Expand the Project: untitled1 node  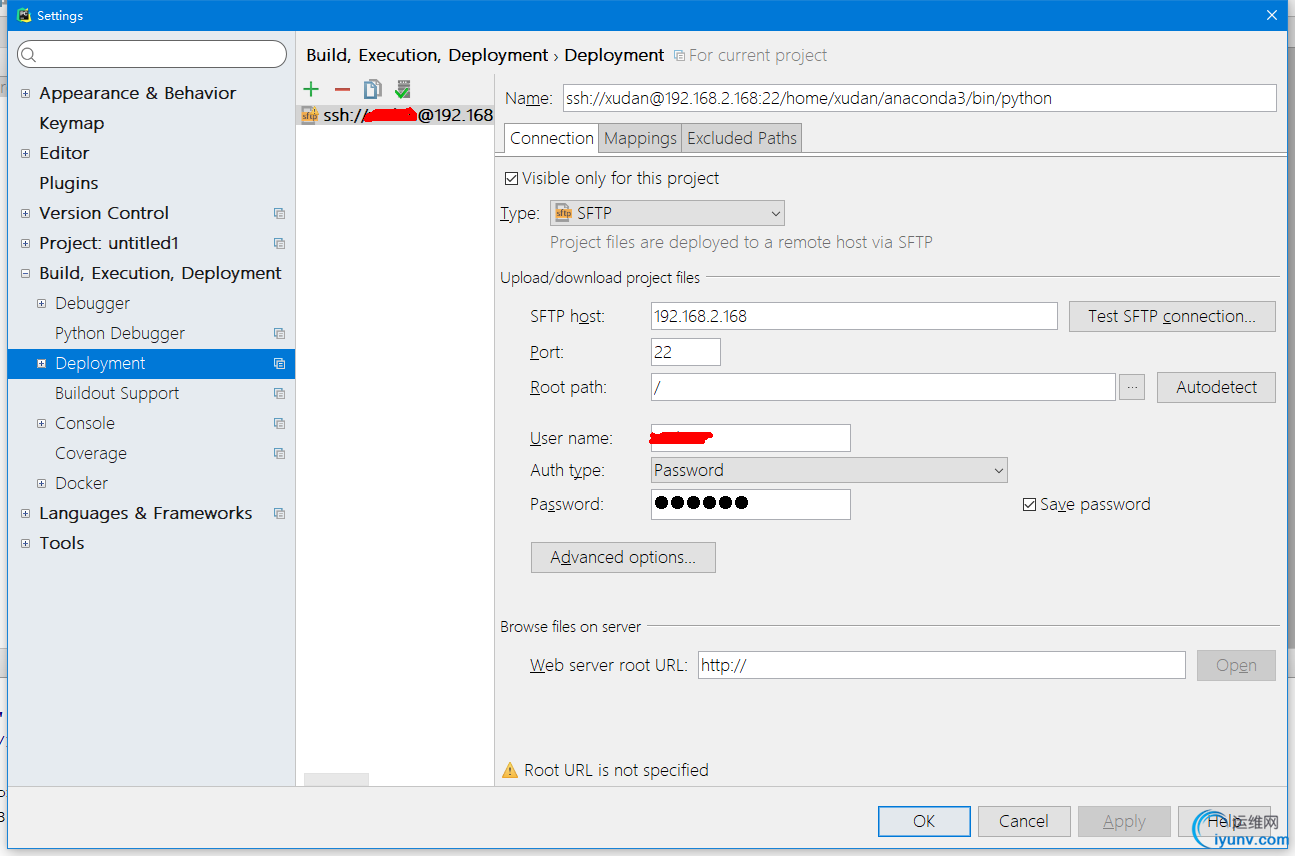(x=25, y=243)
